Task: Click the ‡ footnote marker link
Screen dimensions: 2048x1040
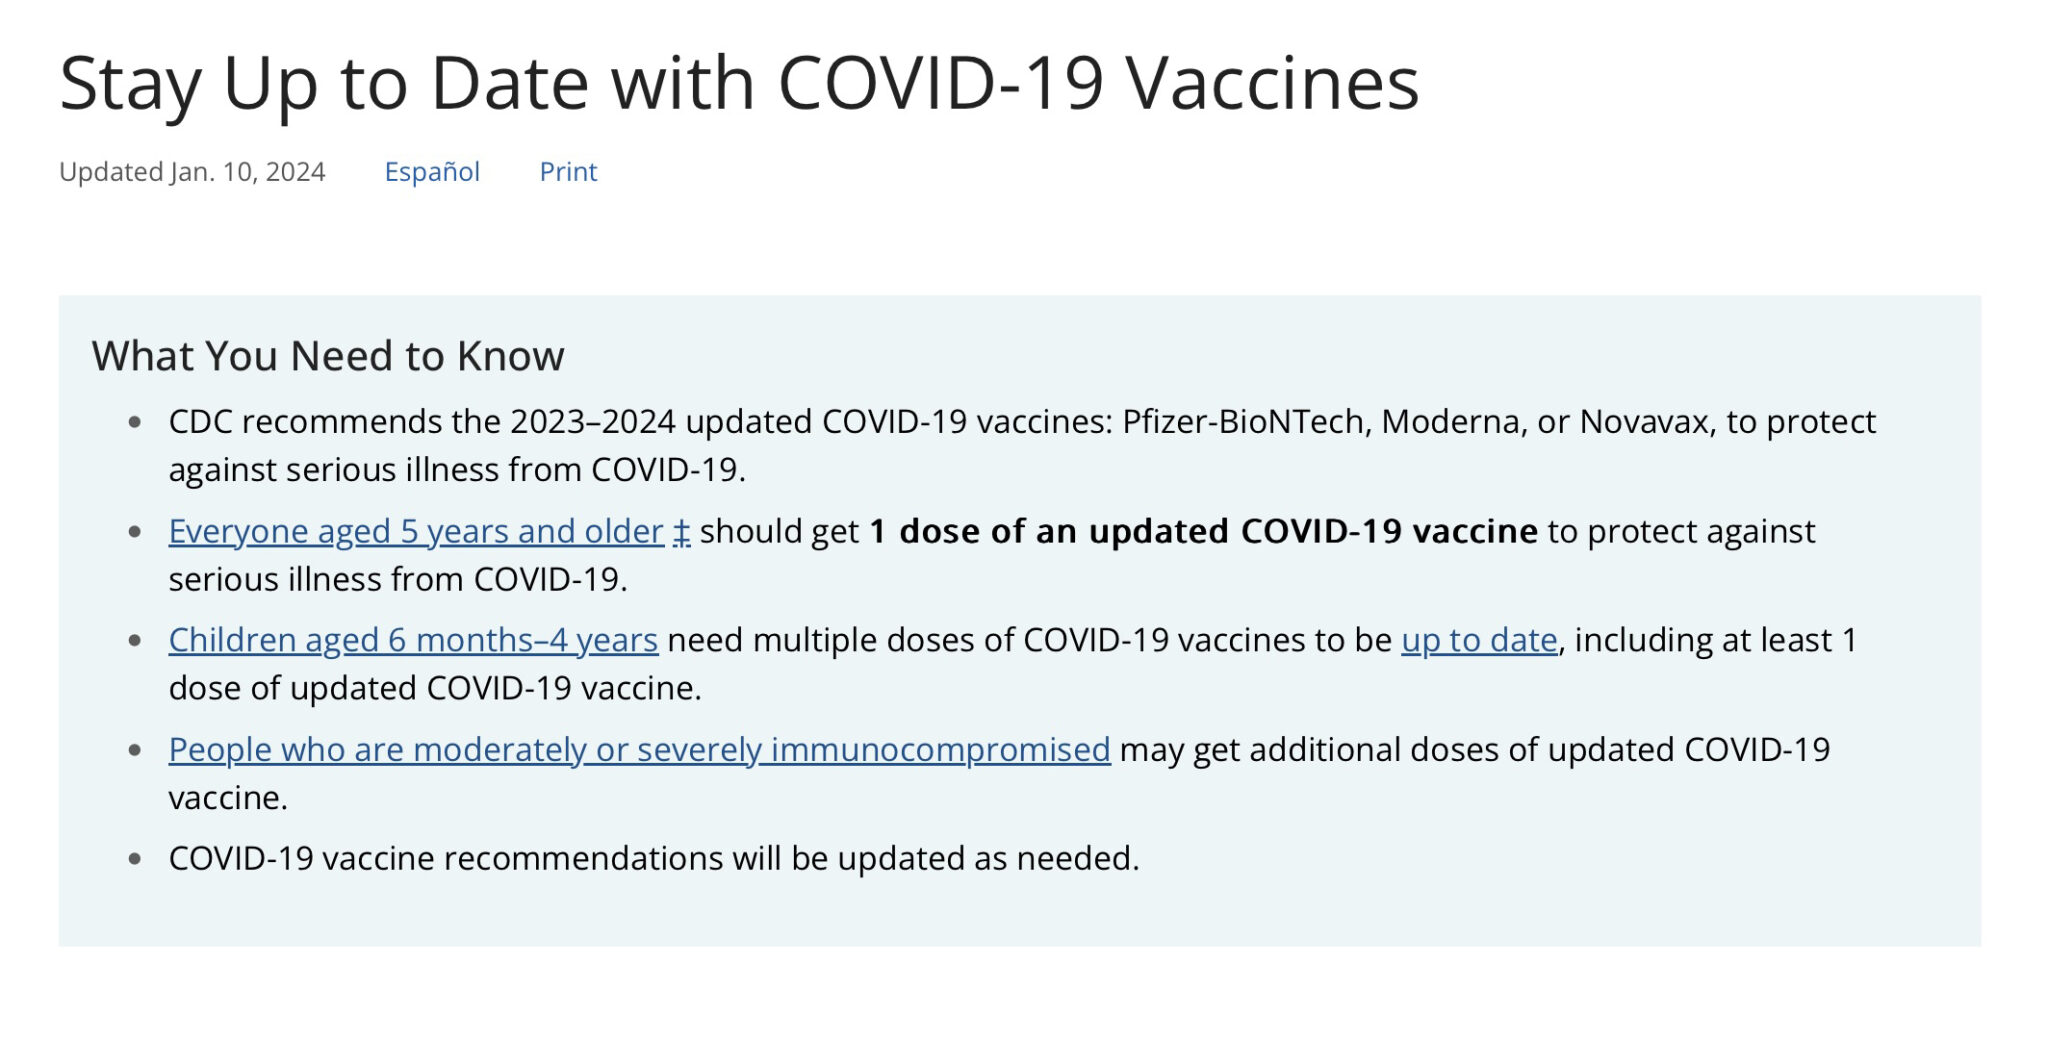Action: point(681,531)
